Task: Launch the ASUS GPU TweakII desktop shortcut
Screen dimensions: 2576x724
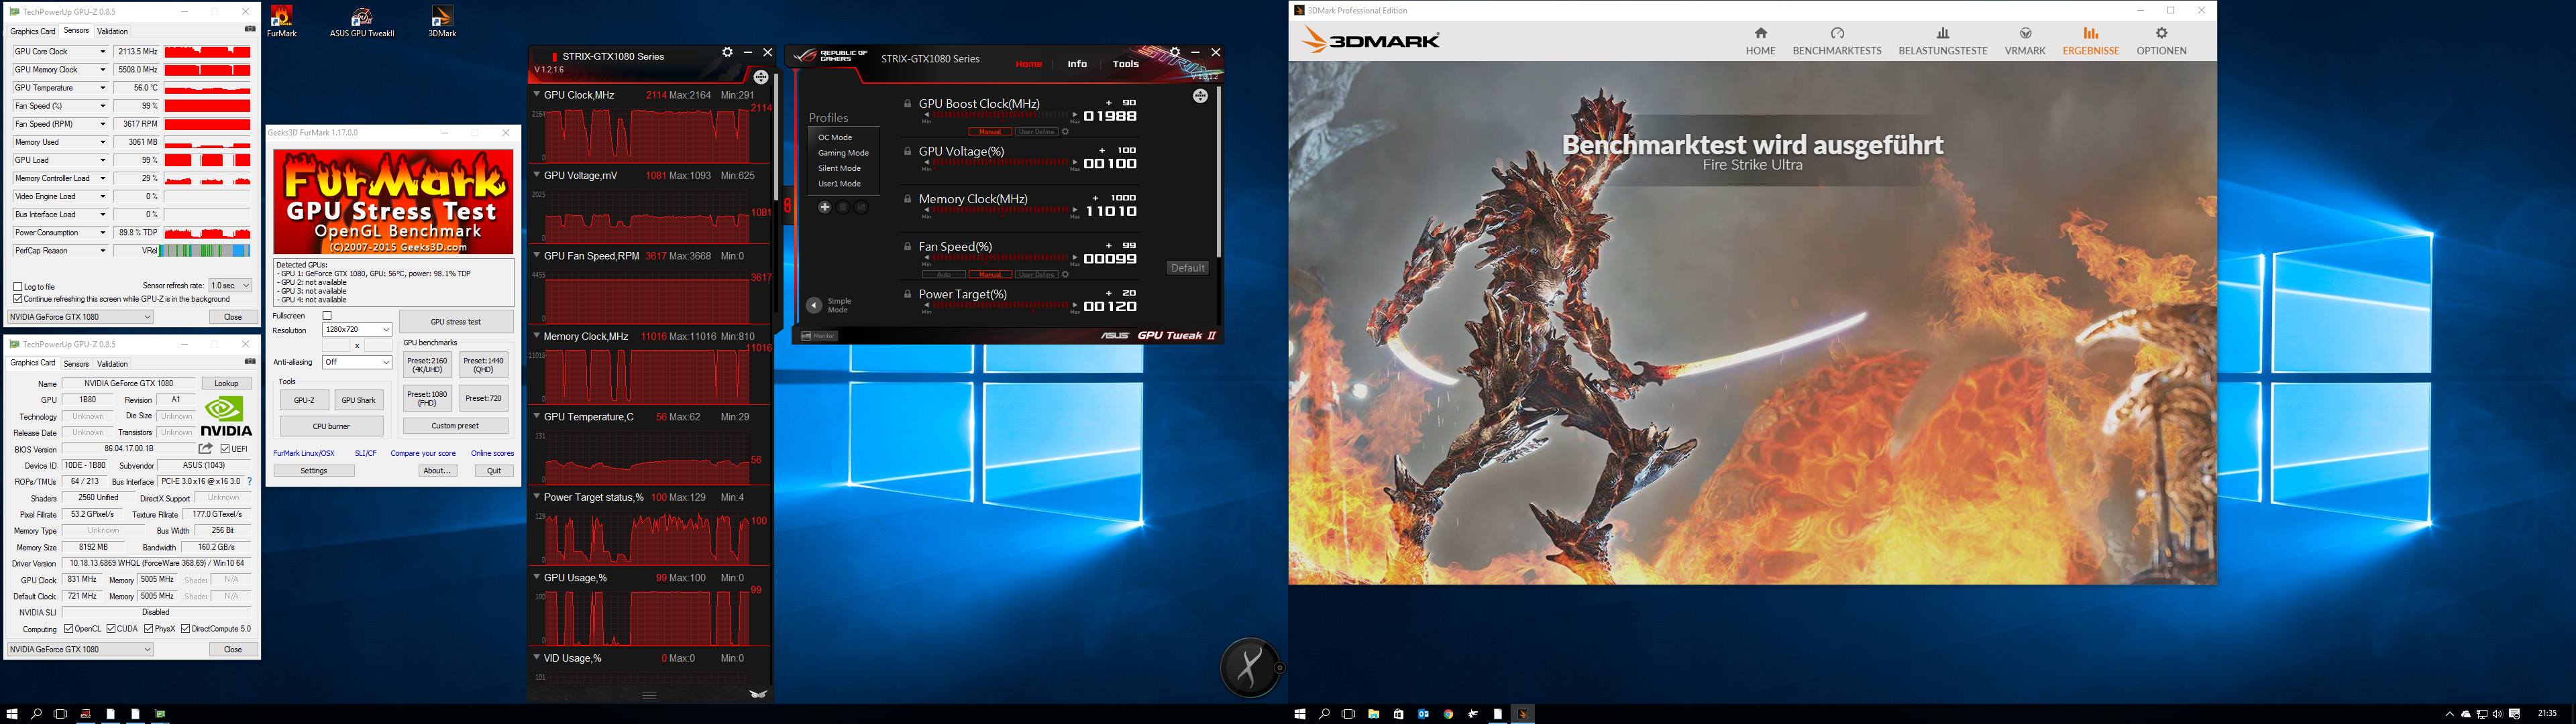Action: (362, 21)
